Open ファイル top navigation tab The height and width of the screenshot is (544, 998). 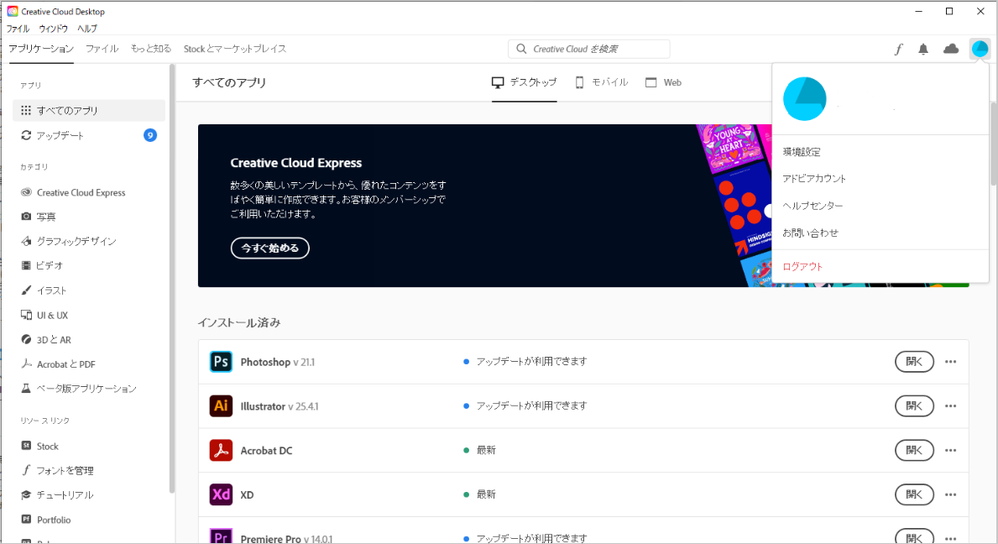click(x=102, y=49)
